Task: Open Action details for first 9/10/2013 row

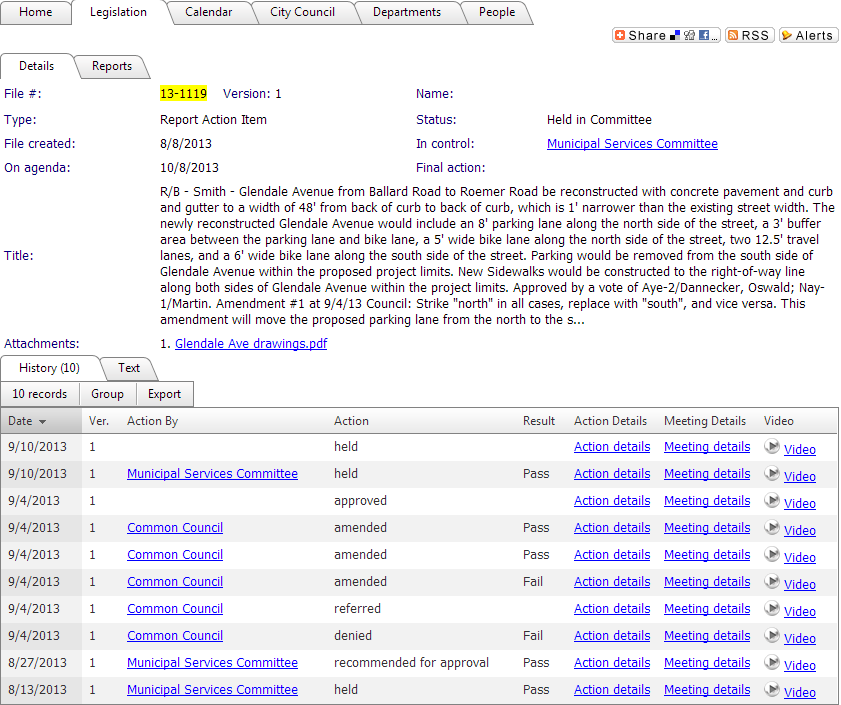Action: coord(612,447)
